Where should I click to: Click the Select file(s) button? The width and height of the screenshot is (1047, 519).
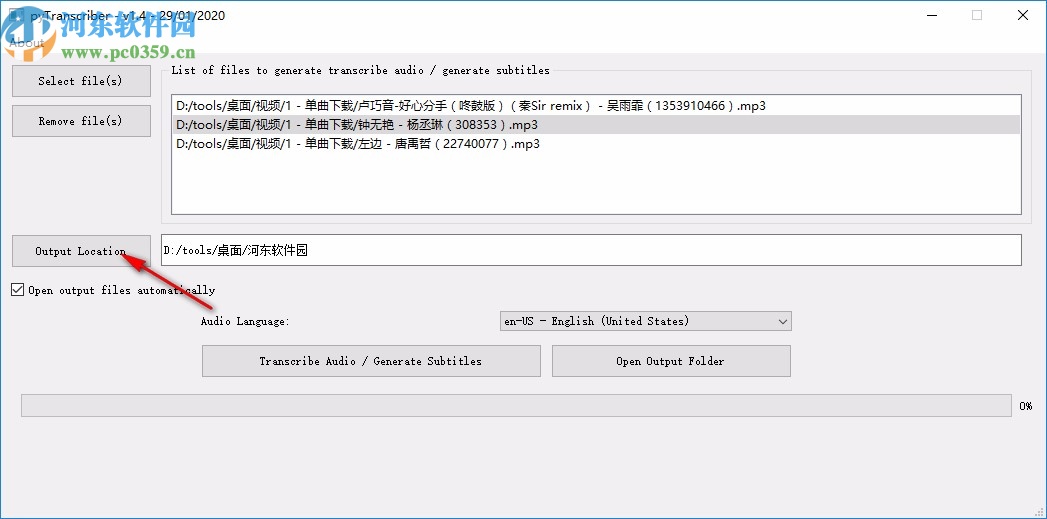point(81,81)
